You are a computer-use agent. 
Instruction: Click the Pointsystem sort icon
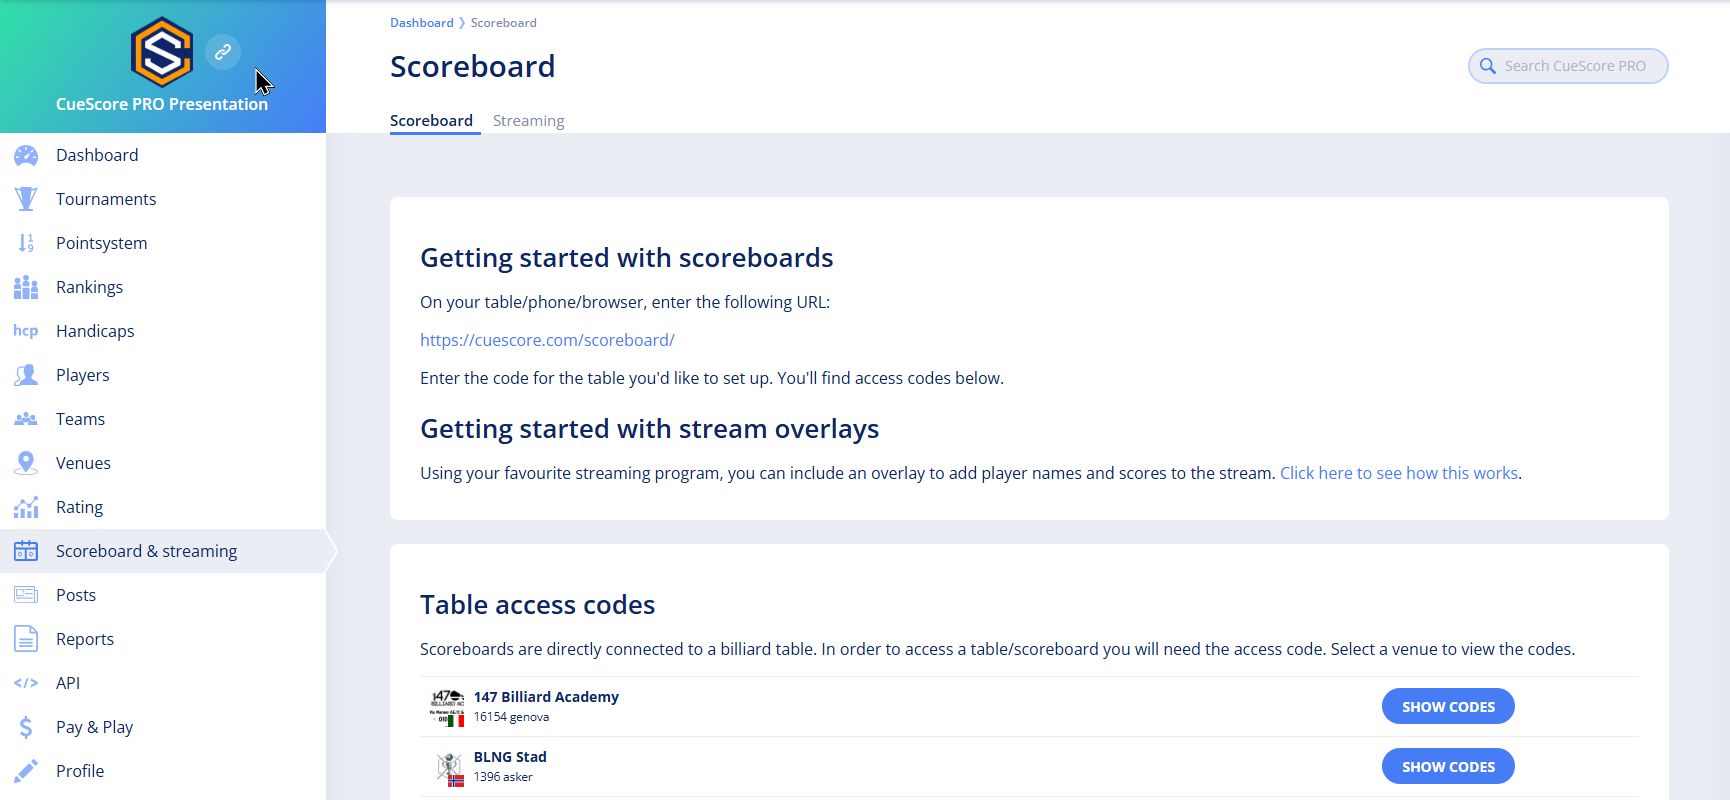tap(26, 243)
